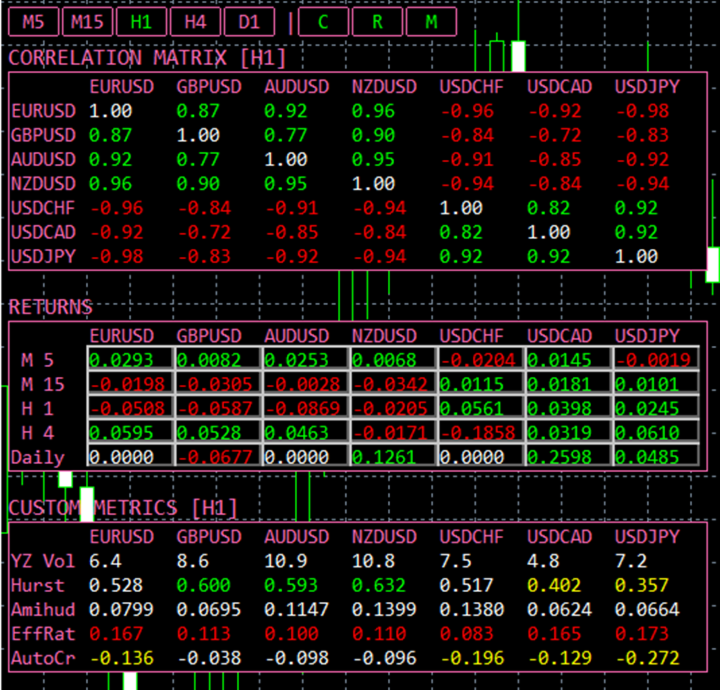Viewport: 720px width, 690px height.
Task: Select the Hurst metric row label
Action: click(38, 586)
